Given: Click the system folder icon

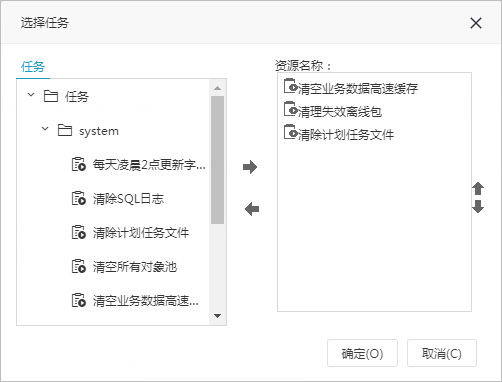Looking at the screenshot, I should coord(65,130).
